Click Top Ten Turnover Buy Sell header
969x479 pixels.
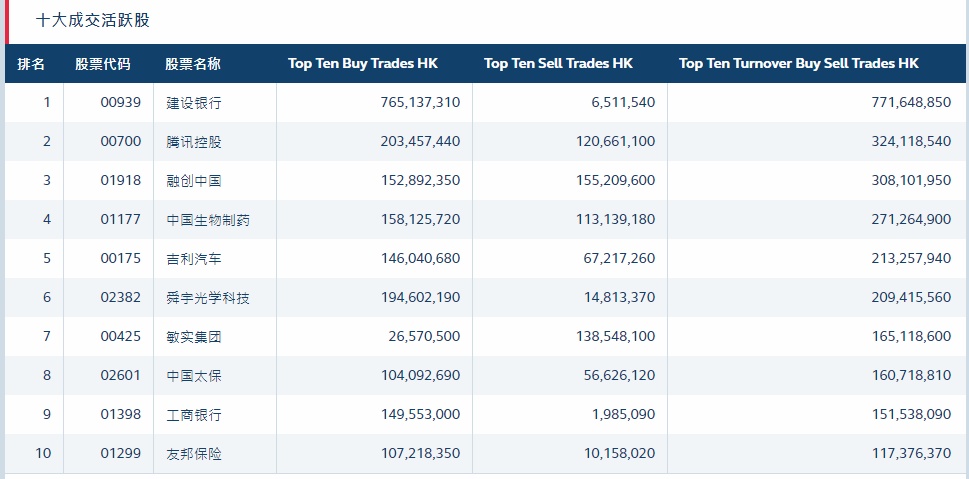pyautogui.click(x=798, y=64)
